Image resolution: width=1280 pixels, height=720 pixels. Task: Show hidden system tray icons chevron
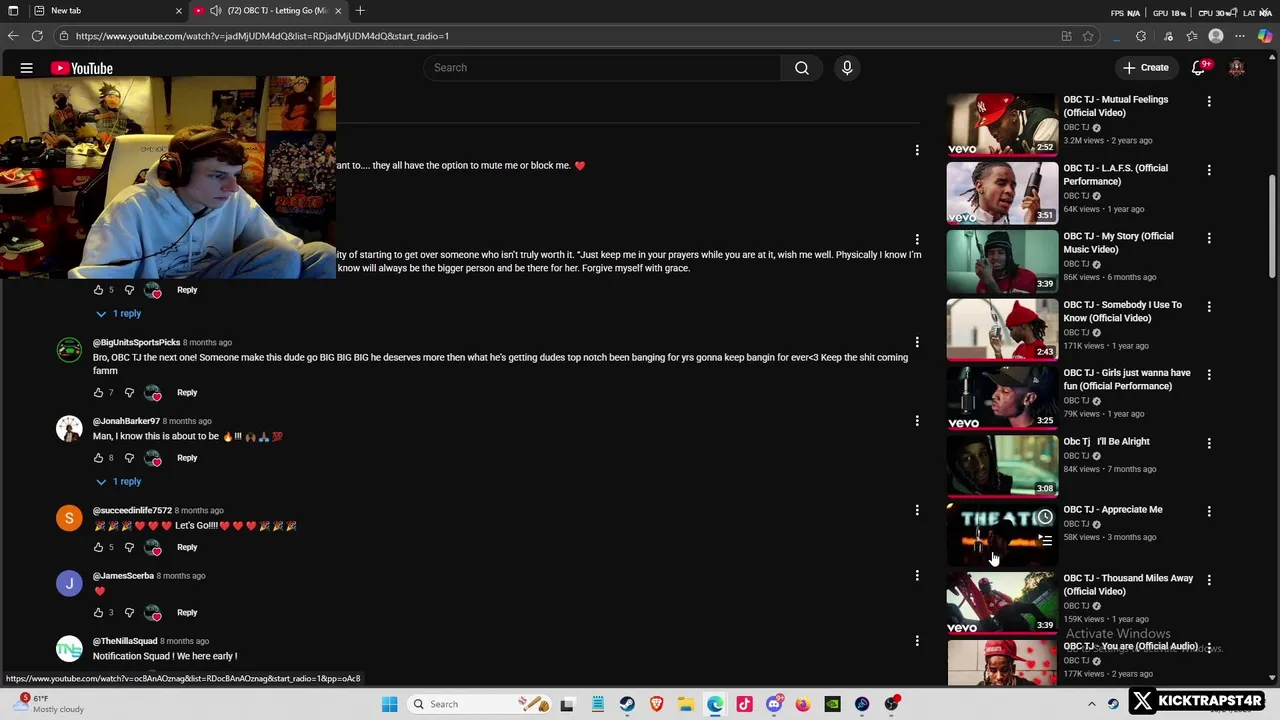[x=1092, y=704]
